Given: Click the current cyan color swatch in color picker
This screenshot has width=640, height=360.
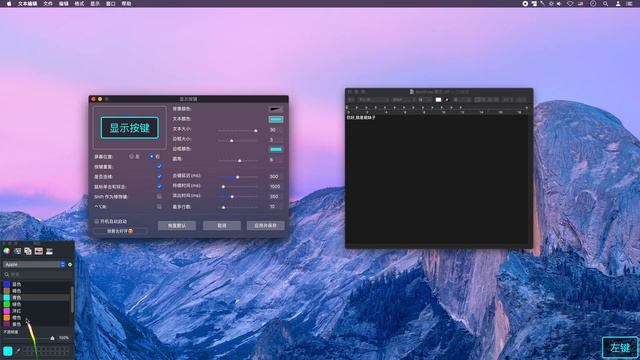Looking at the screenshot, I should 8,351.
